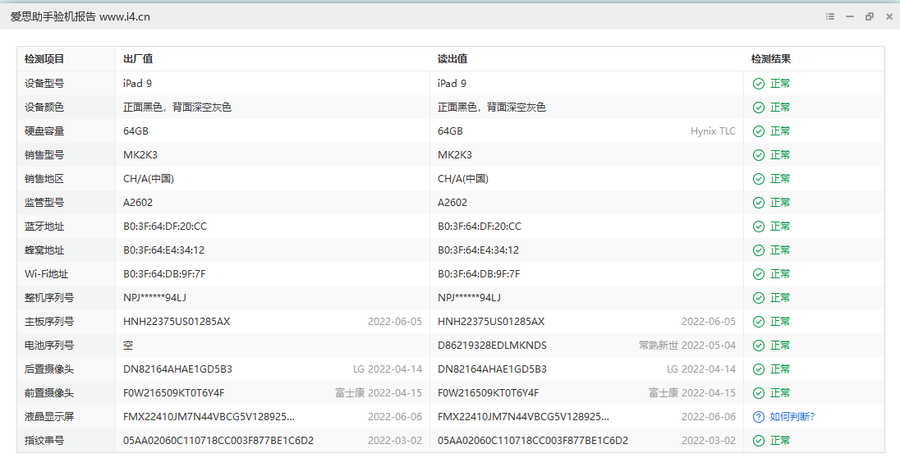Click the 检测结果 column header
The image size is (900, 458).
pos(771,59)
